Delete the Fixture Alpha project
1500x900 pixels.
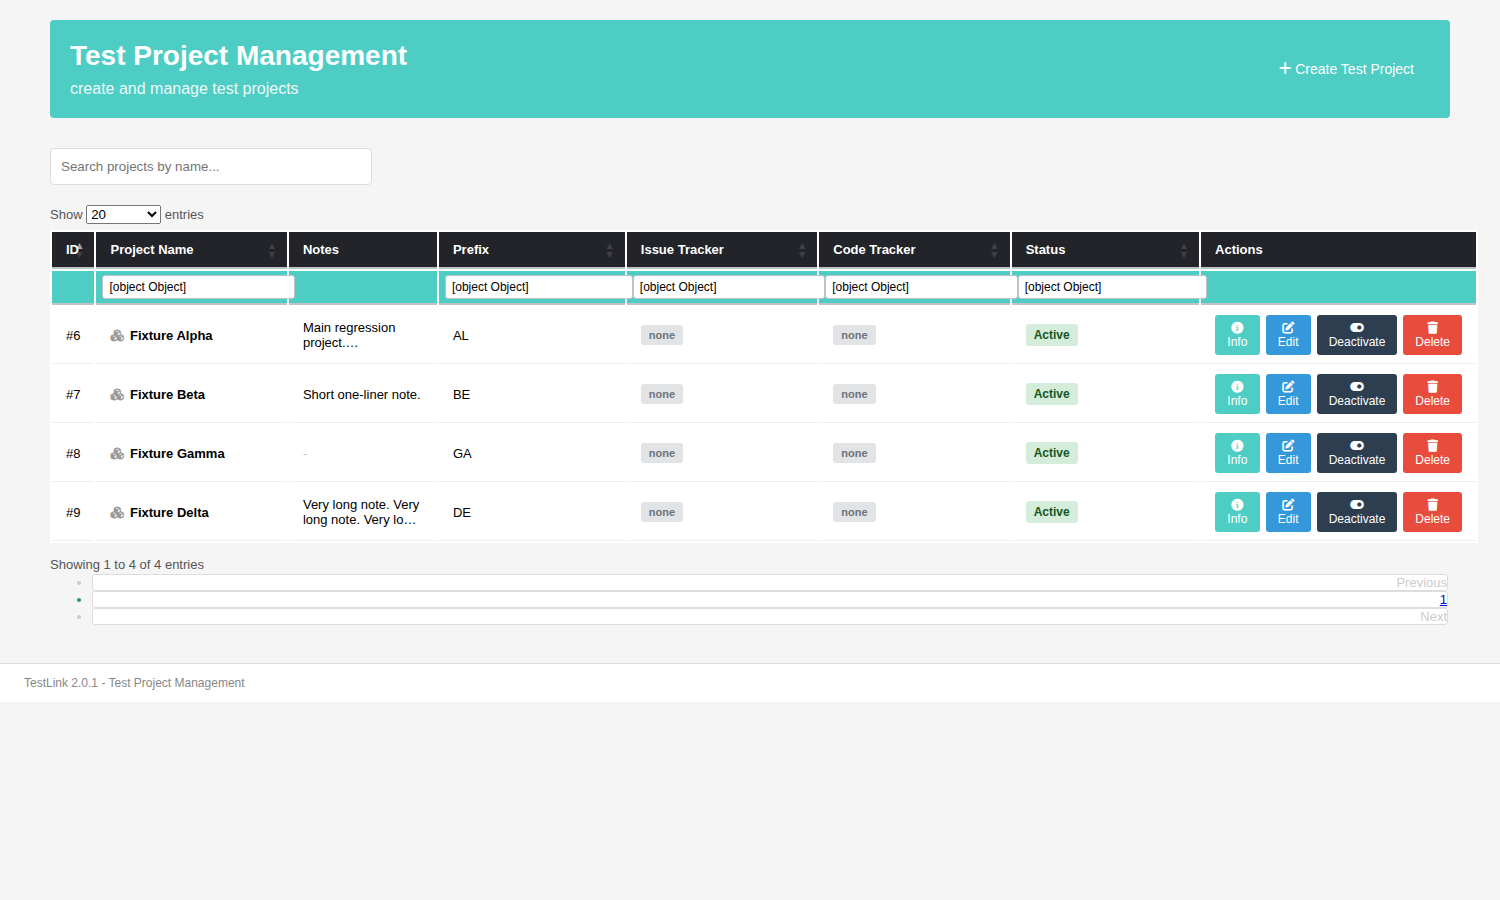pos(1432,335)
